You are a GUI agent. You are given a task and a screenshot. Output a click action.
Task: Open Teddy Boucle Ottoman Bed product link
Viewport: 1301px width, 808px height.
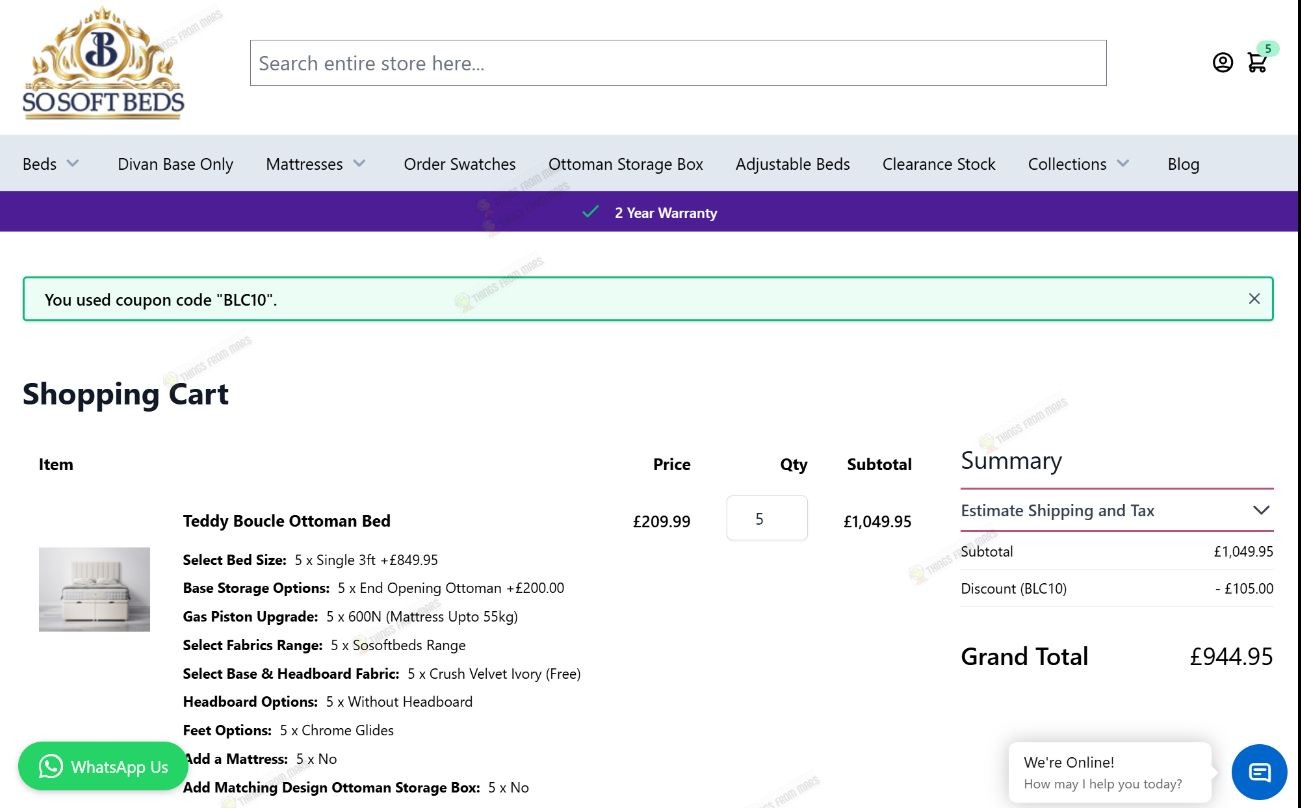point(287,521)
